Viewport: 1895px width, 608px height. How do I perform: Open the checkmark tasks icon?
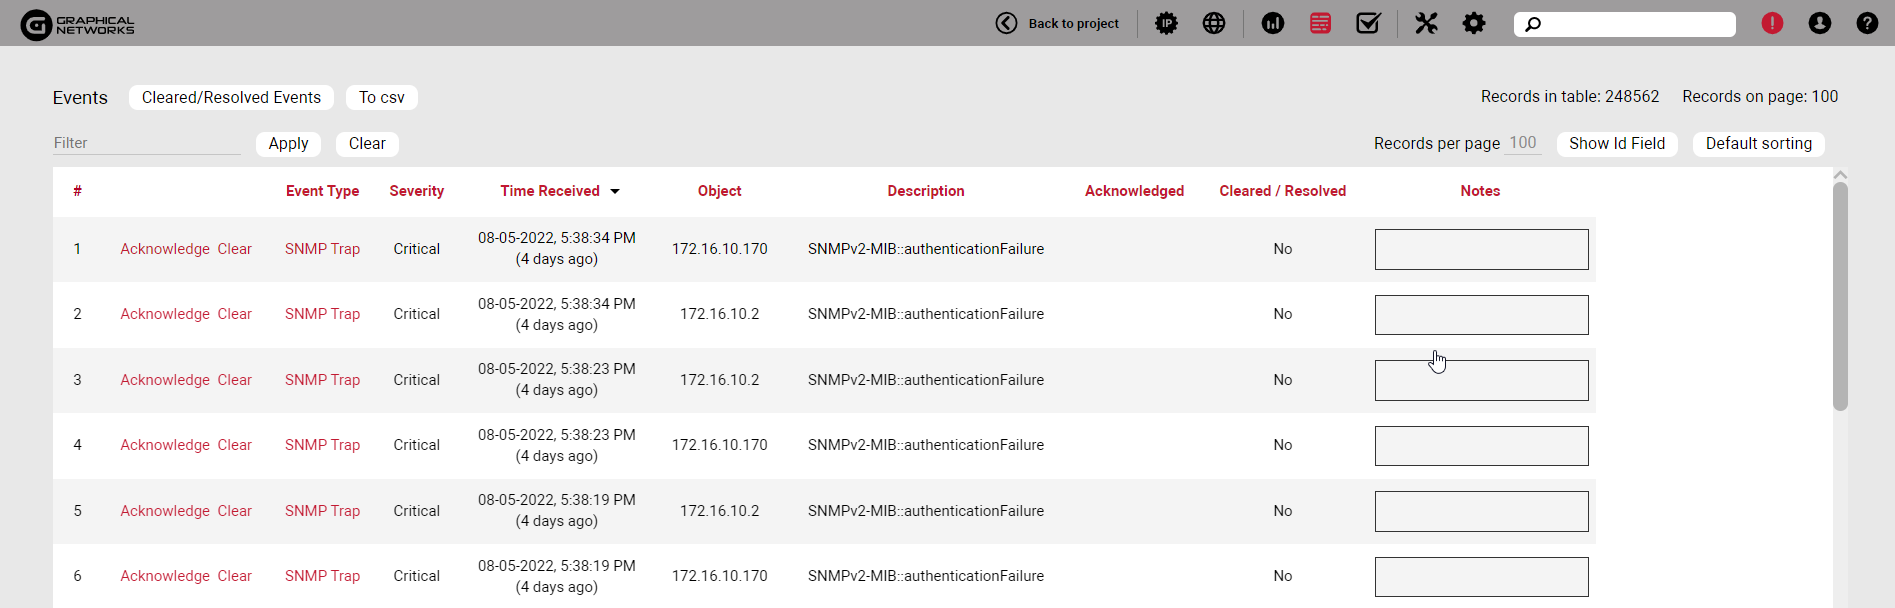(1368, 23)
